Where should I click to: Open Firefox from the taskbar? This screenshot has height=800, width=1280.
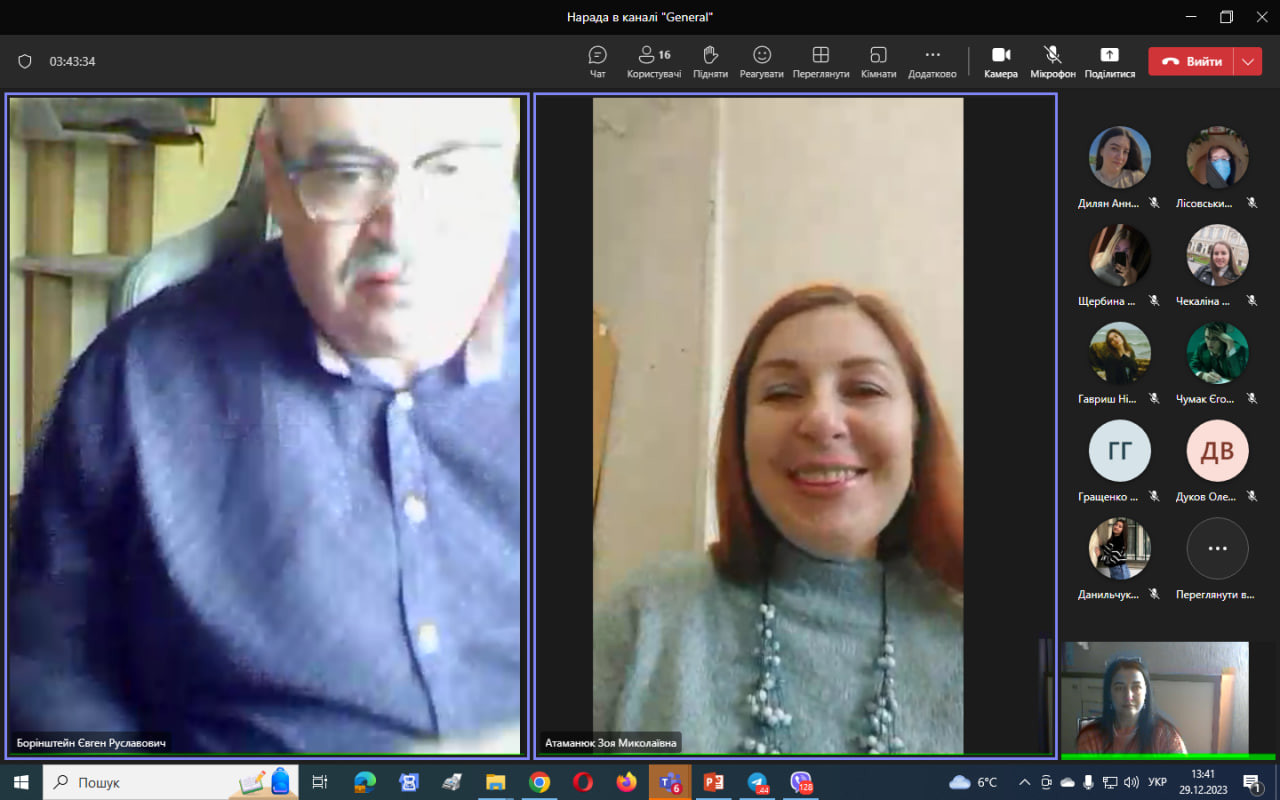[627, 782]
